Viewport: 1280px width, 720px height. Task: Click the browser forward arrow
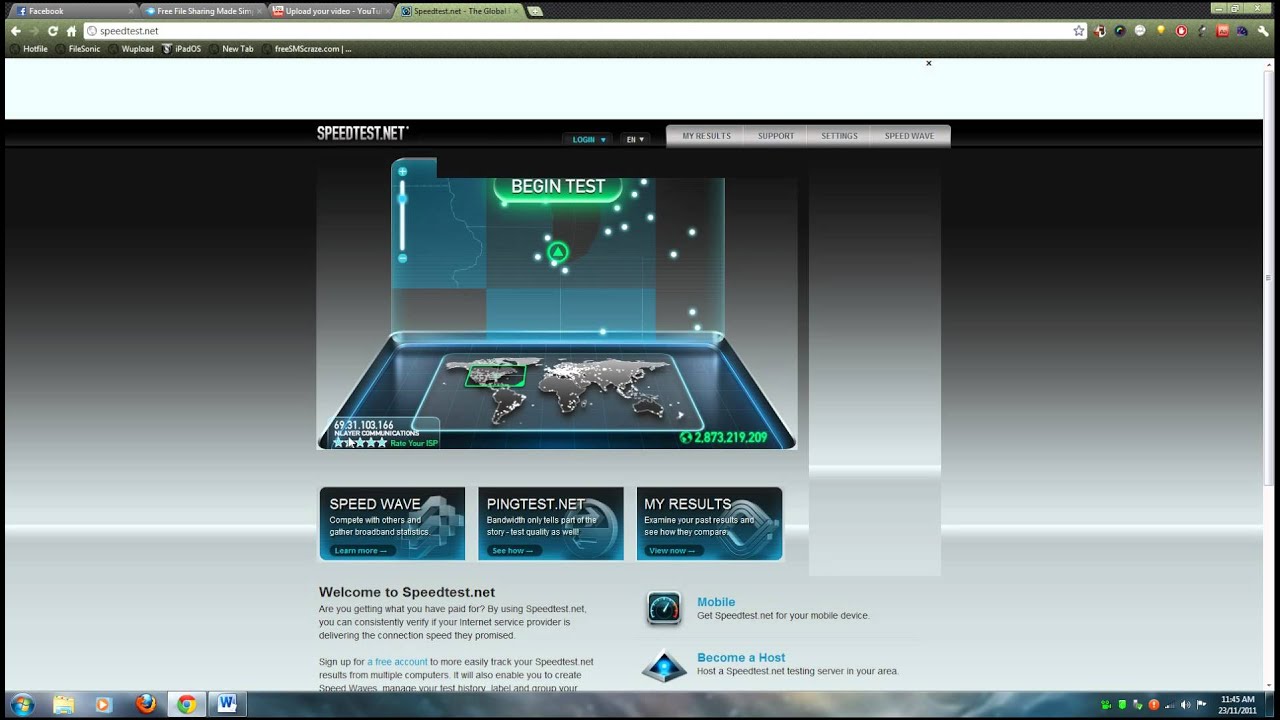click(x=33, y=31)
